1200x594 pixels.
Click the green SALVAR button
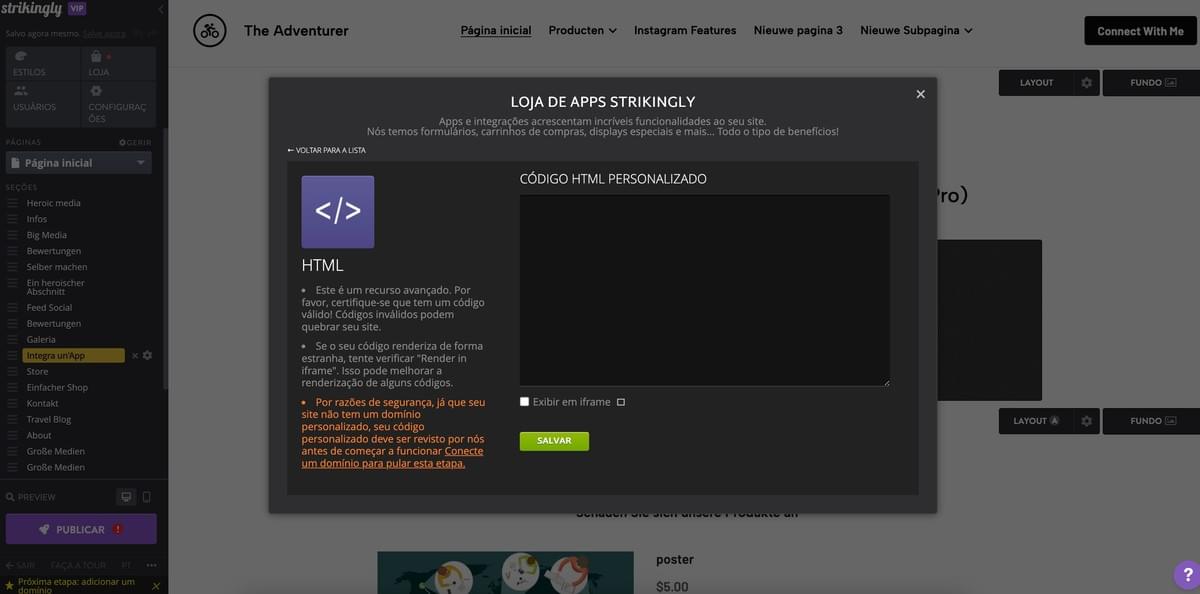[554, 441]
